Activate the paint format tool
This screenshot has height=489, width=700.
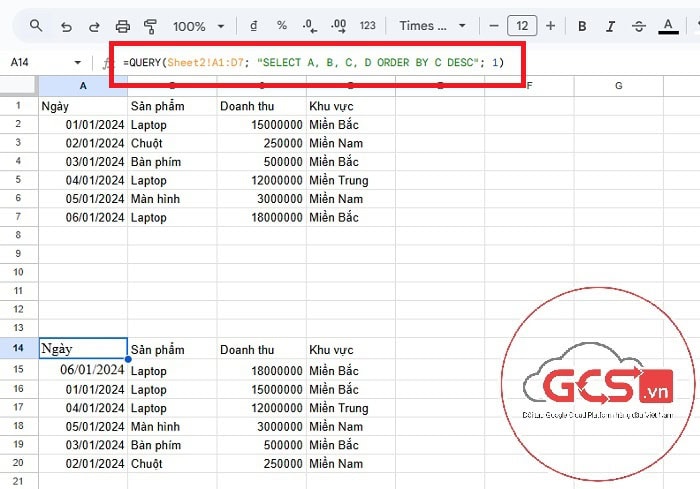[x=151, y=26]
